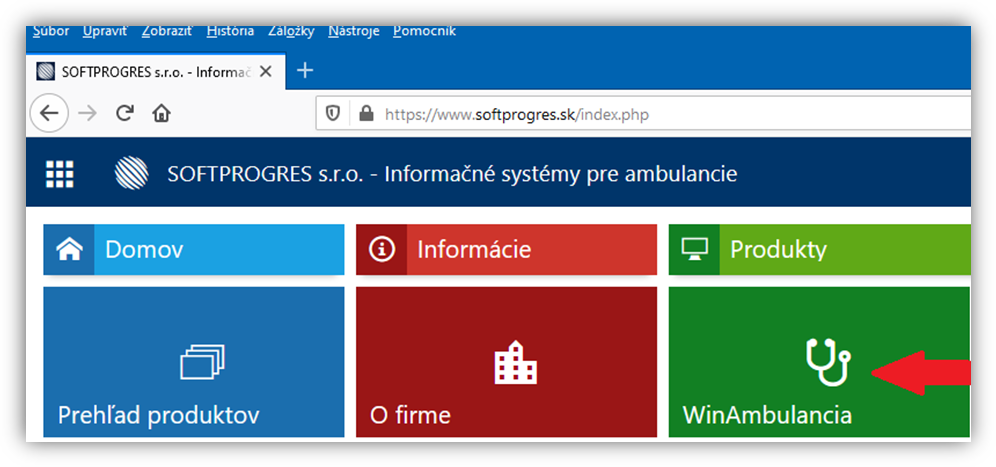Screen dimensions: 996x467
Task: Open the Upraviť menu
Action: 105,31
